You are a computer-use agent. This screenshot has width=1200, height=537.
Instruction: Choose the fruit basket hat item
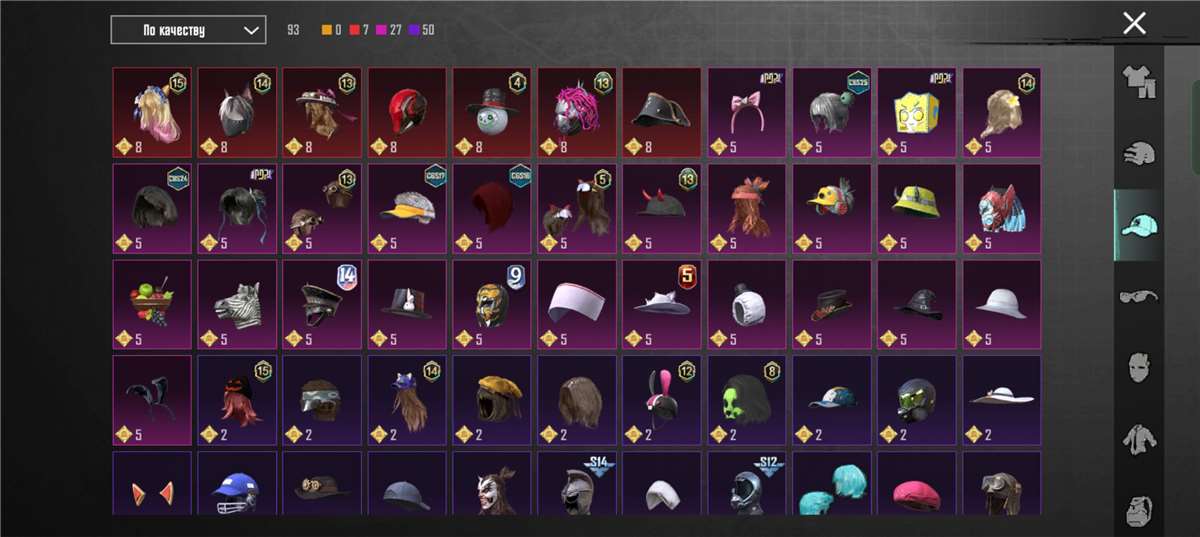point(152,305)
